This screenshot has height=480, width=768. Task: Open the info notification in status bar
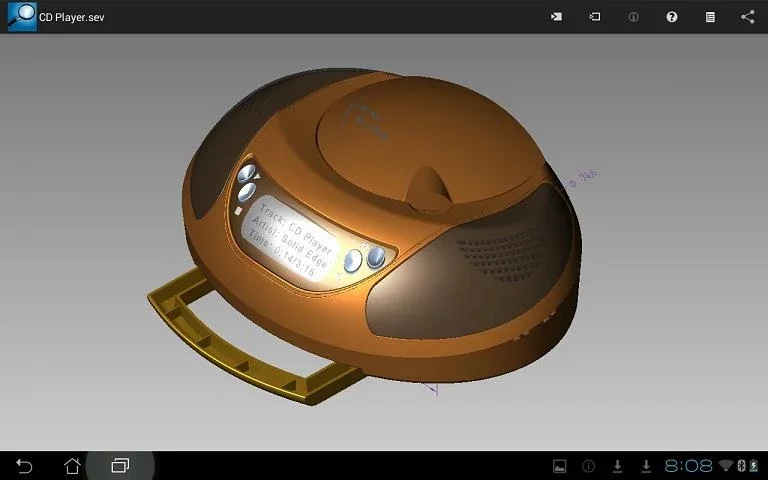[588, 466]
